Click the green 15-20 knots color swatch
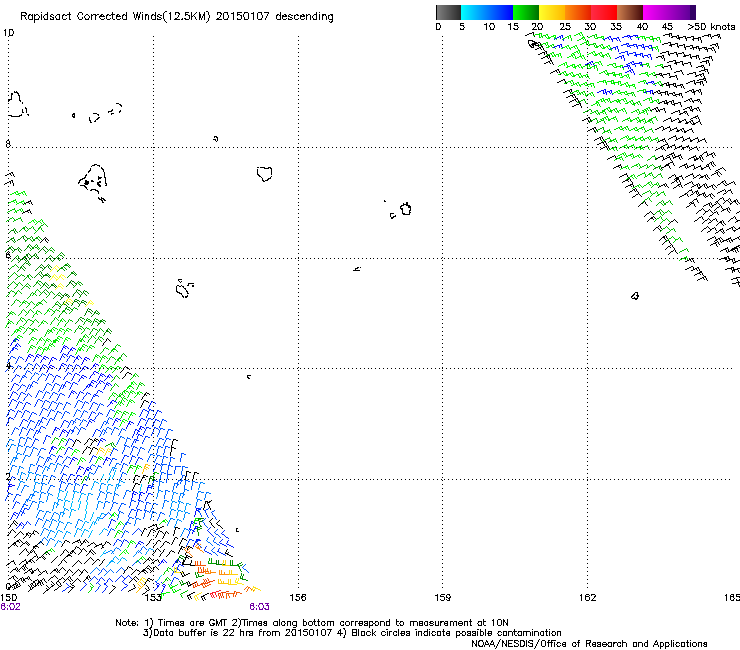740x650 pixels. click(526, 12)
